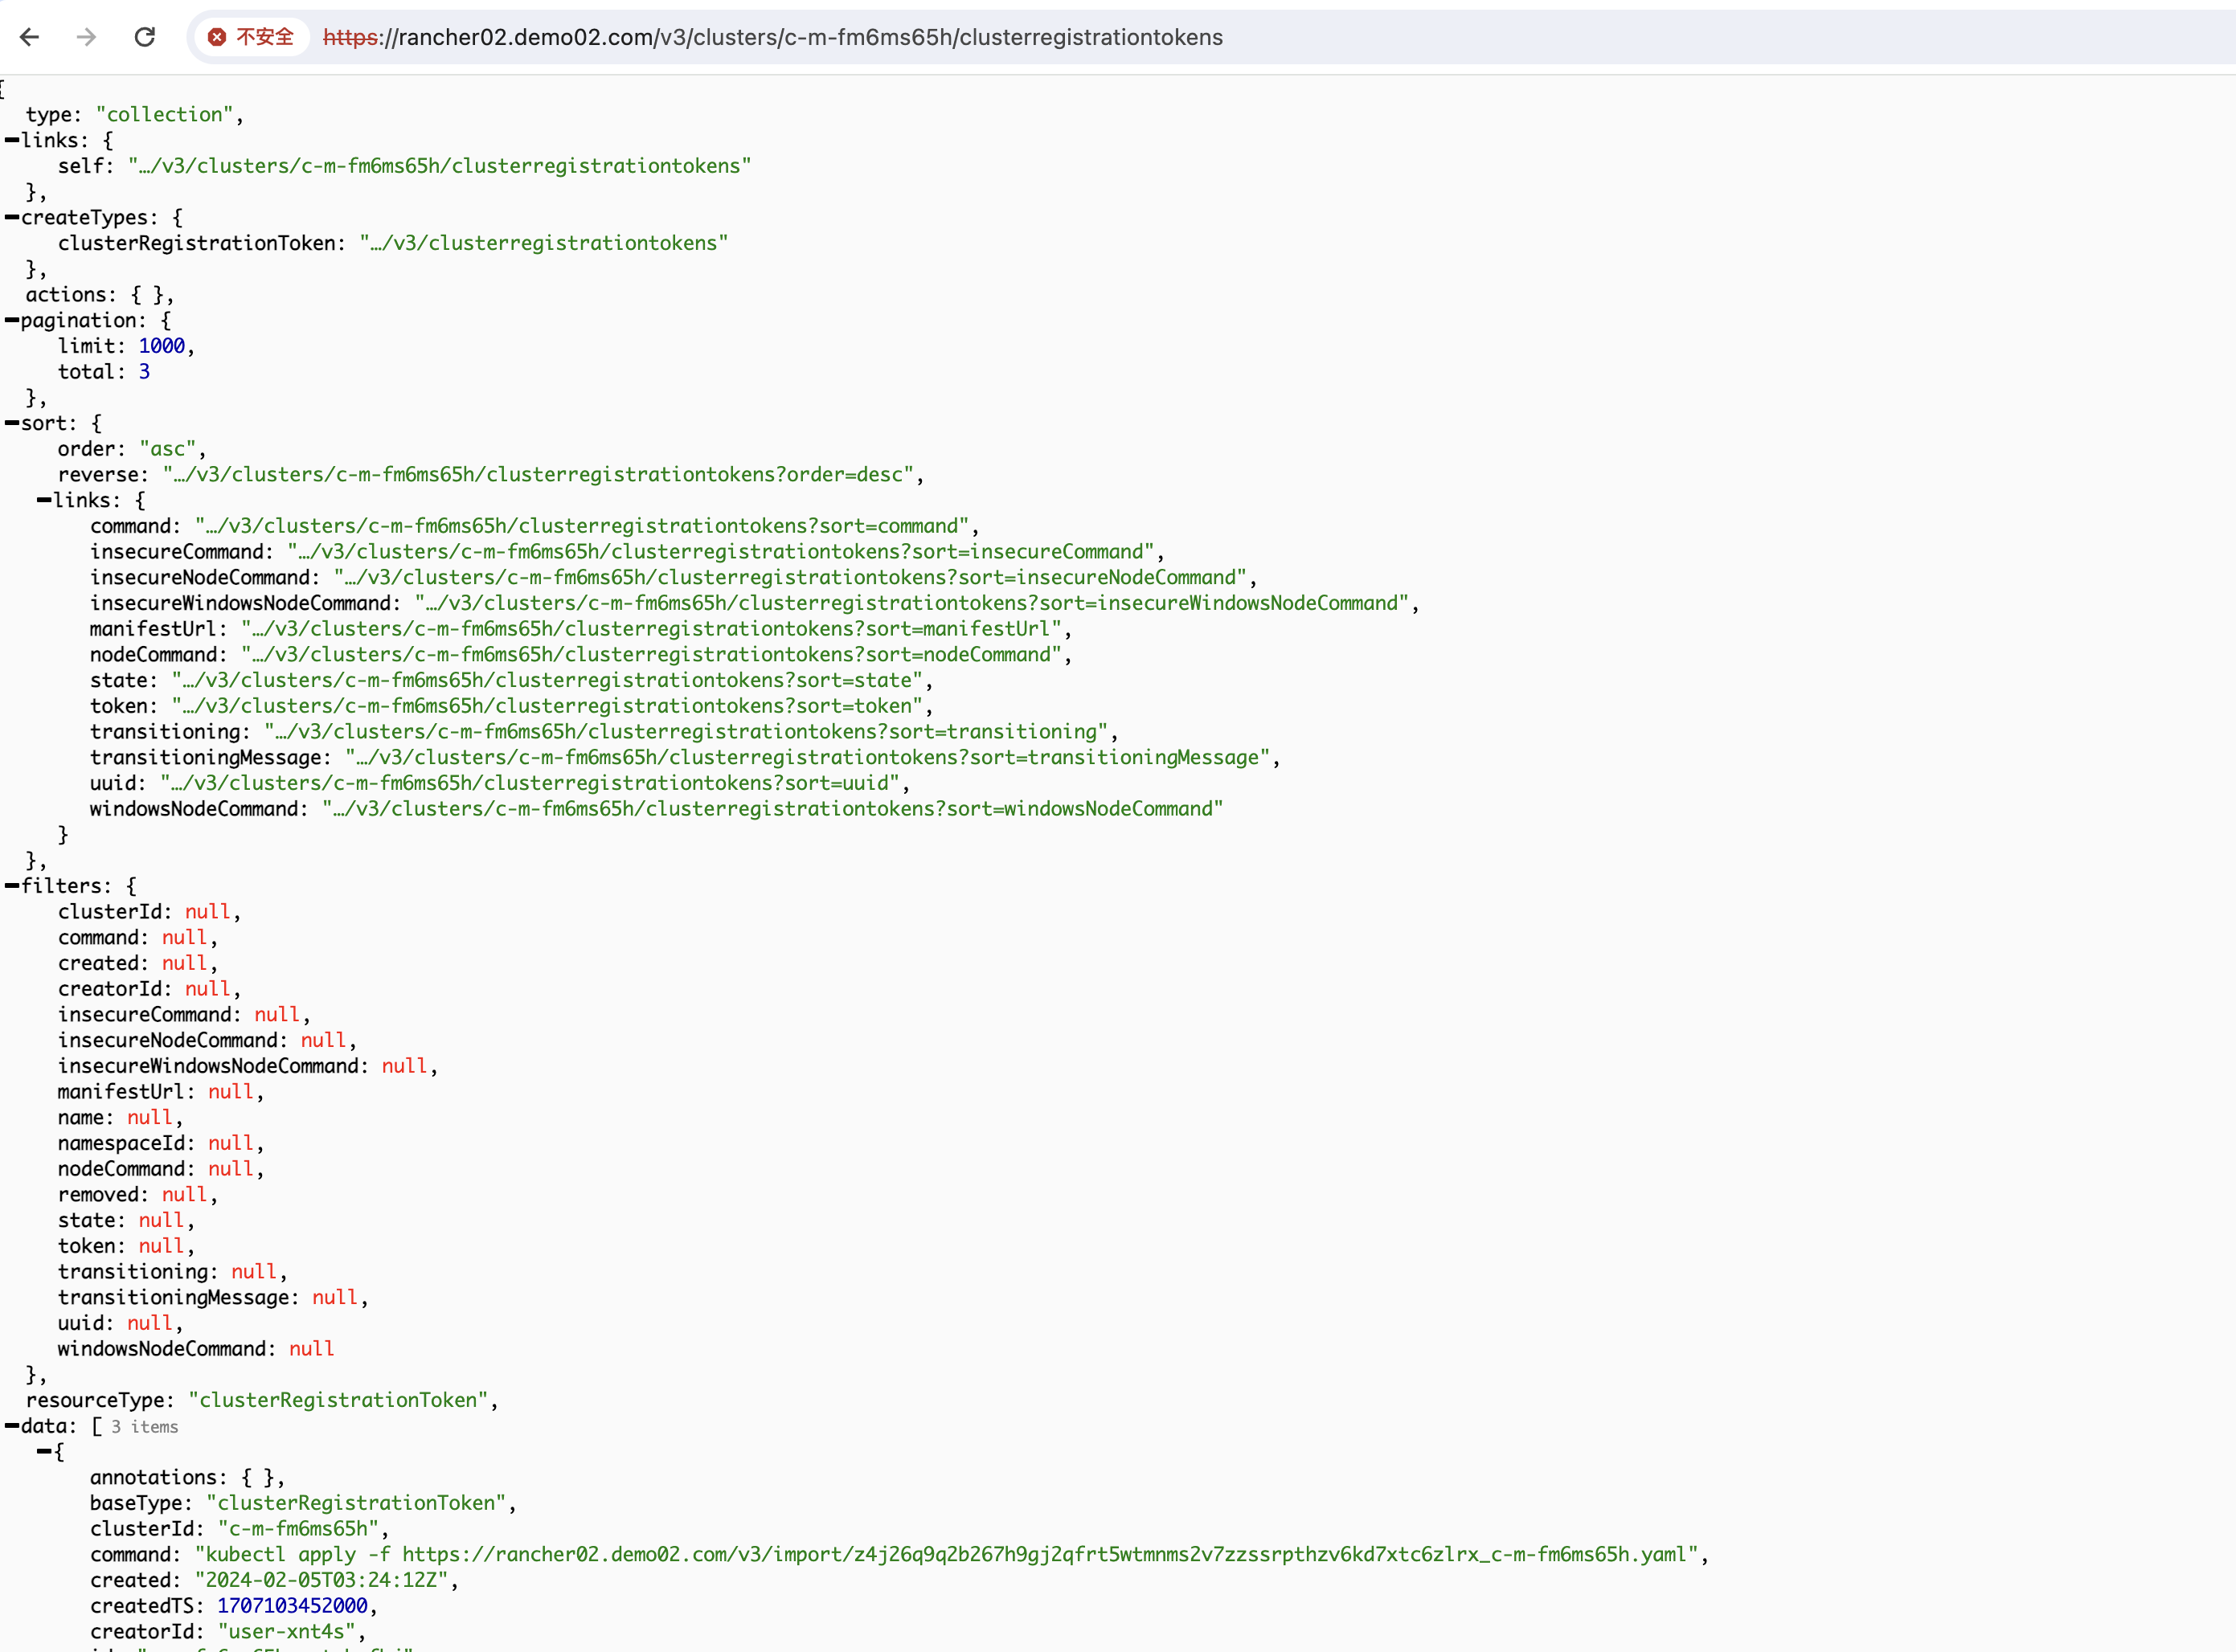2236x1652 pixels.
Task: Click the windowsNodeCommand filter null value
Action: click(x=312, y=1349)
